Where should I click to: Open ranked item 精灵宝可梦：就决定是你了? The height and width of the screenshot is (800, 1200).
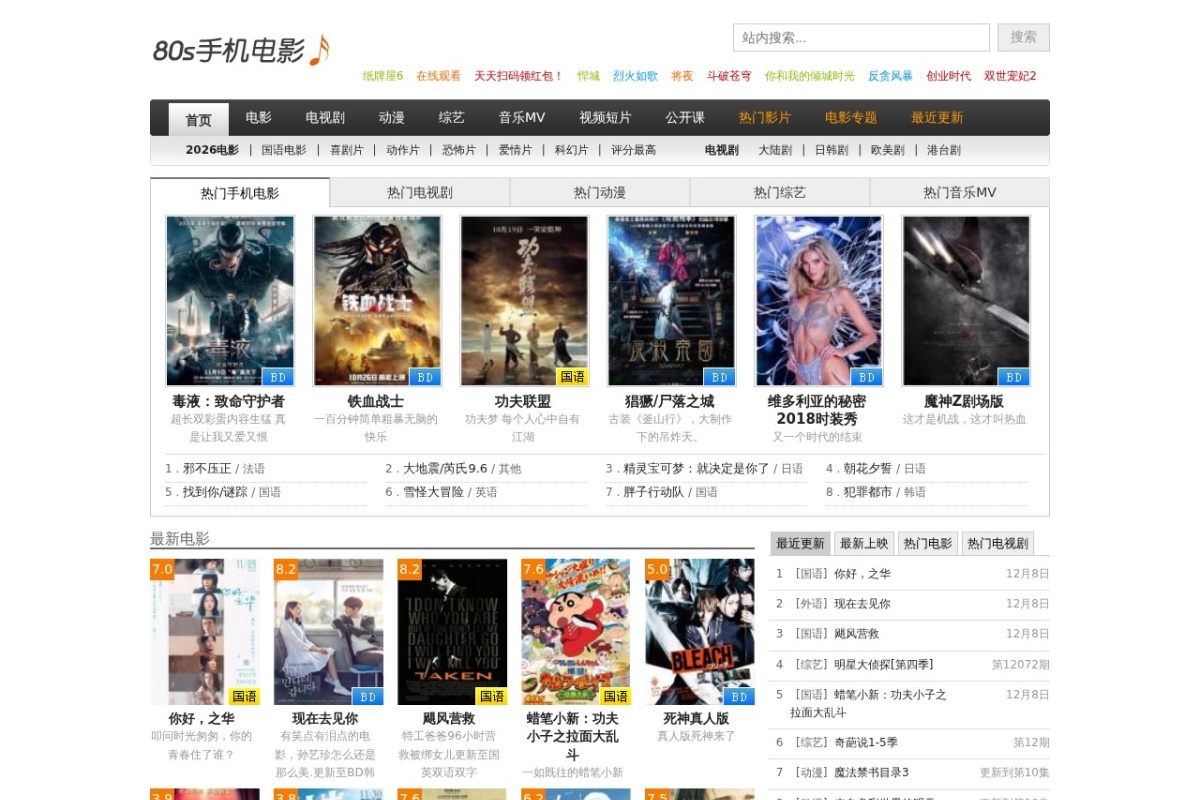click(x=696, y=468)
